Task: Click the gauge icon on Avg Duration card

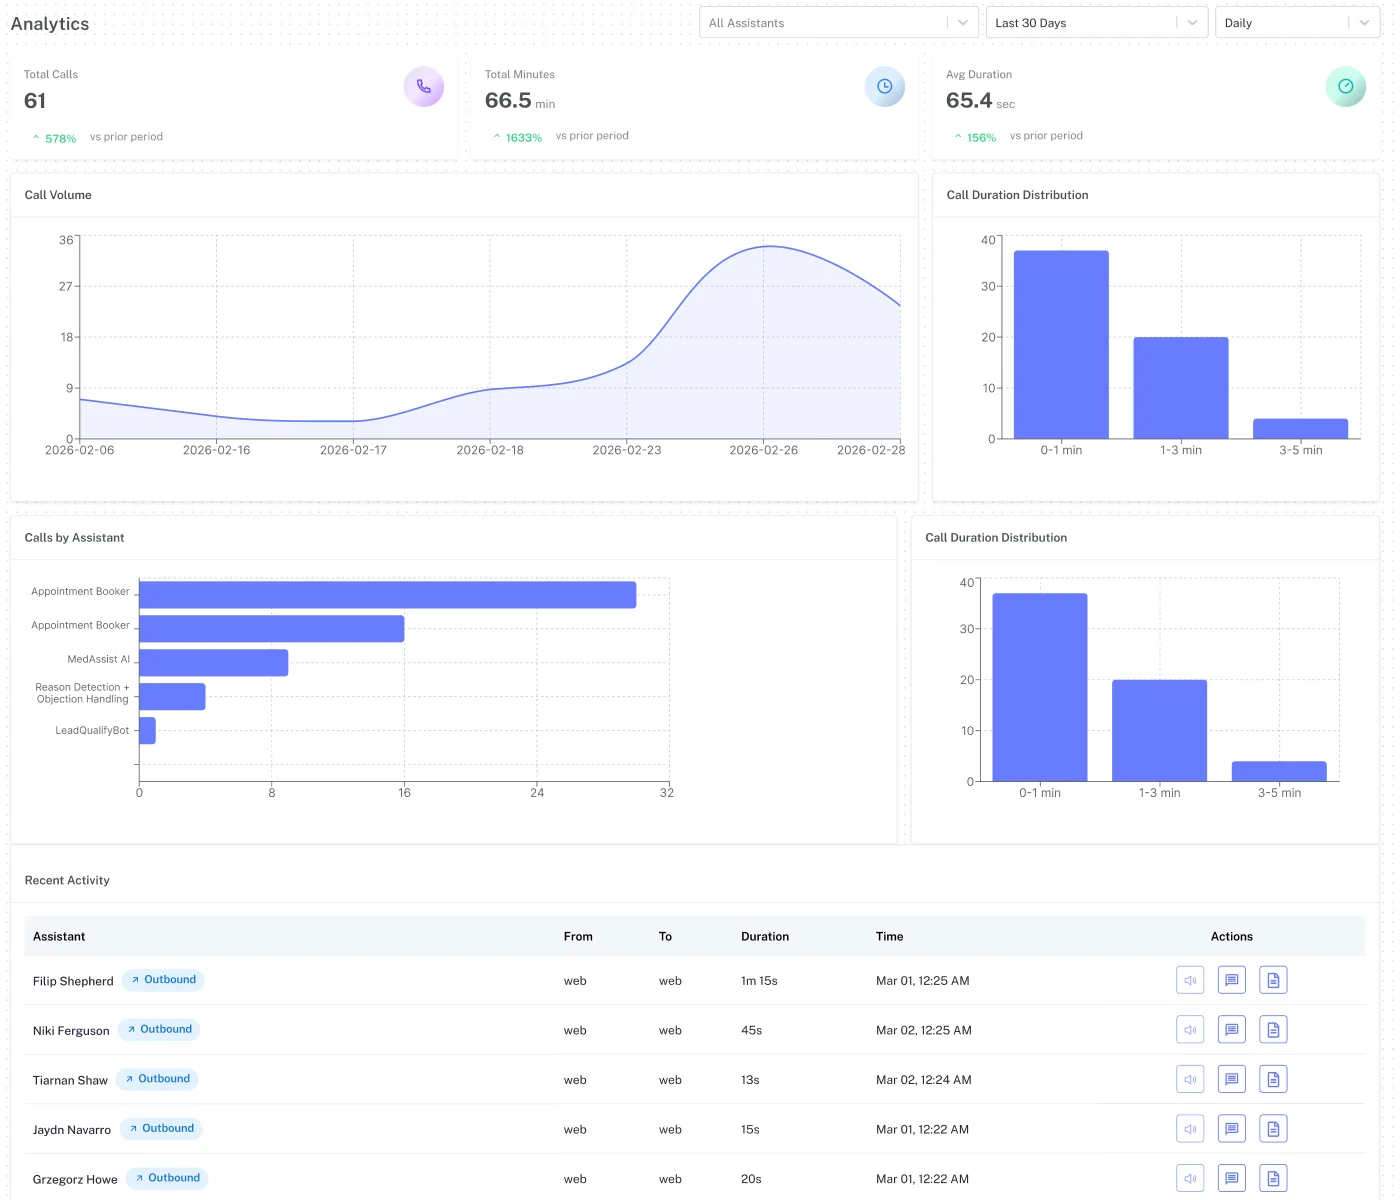Action: pyautogui.click(x=1346, y=87)
